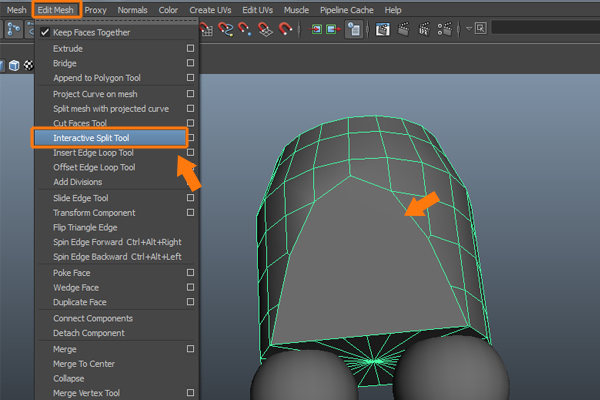
Task: Click the last clapperboard render icon
Action: pyautogui.click(x=444, y=29)
